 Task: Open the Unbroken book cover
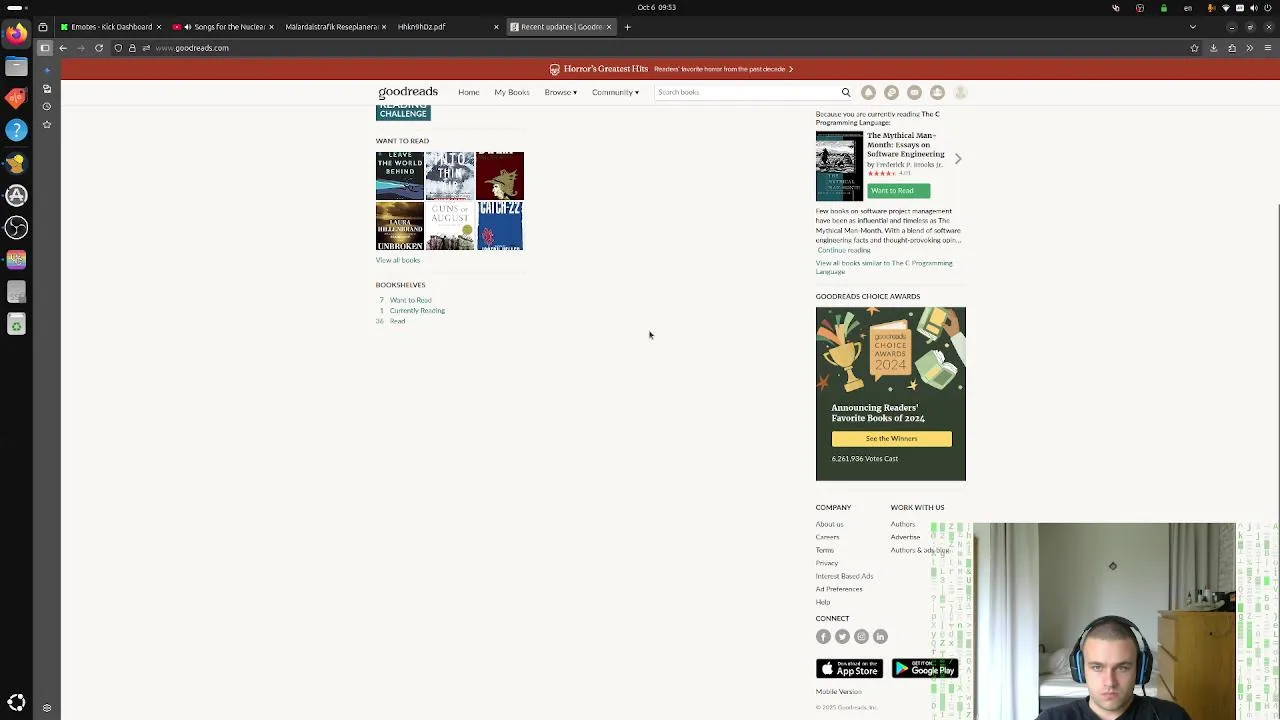pos(400,226)
